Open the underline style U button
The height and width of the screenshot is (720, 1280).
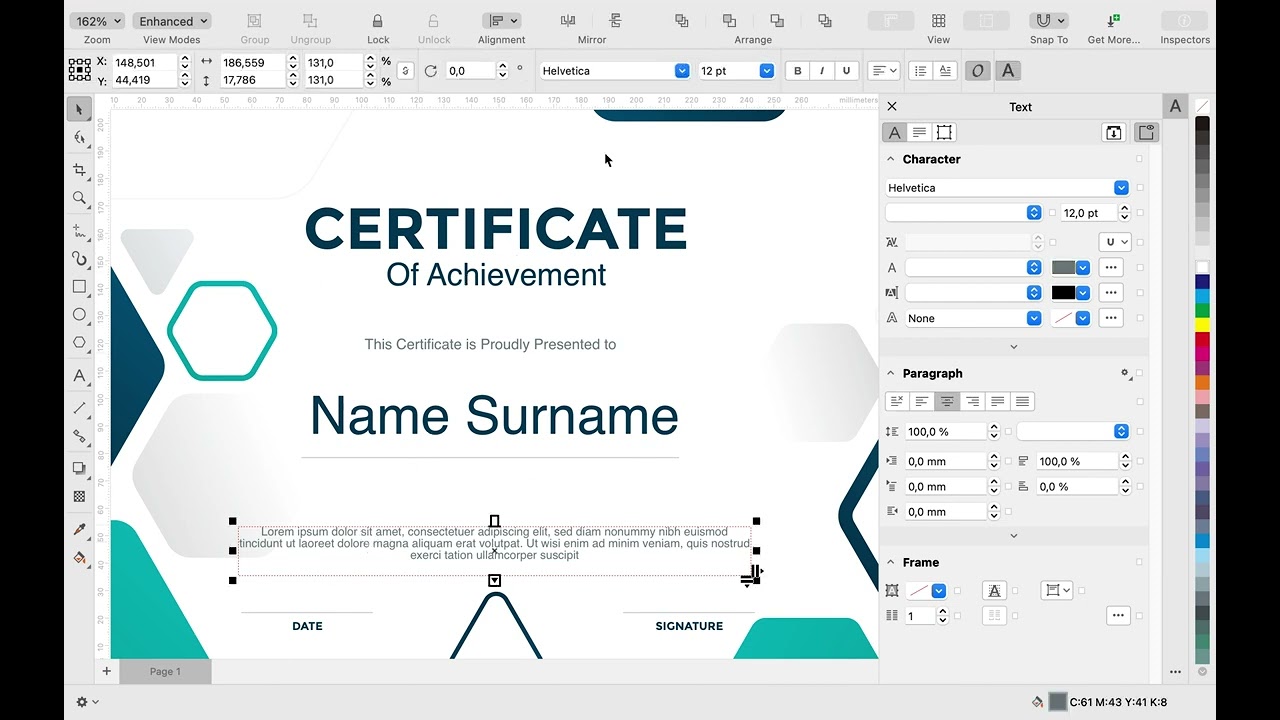pyautogui.click(x=1114, y=242)
